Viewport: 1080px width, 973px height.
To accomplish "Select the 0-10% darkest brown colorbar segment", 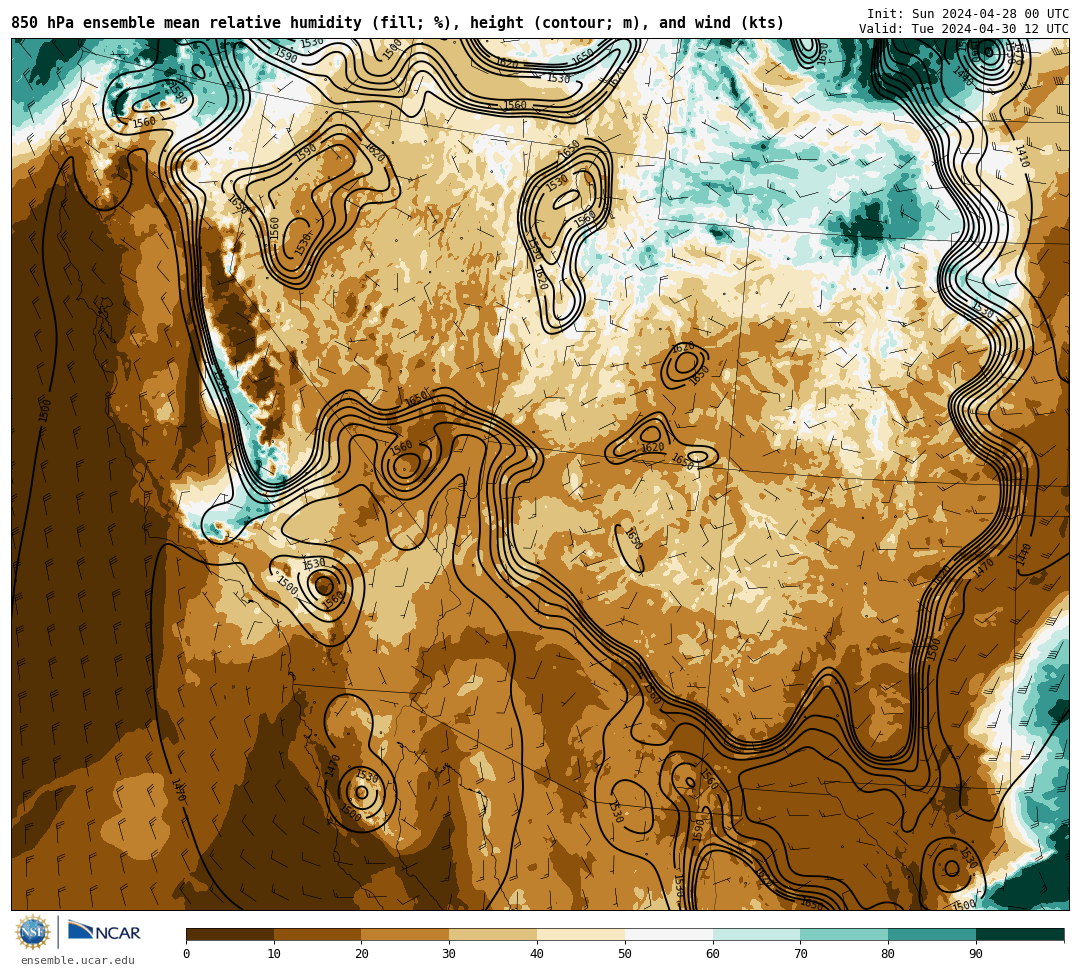I will [230, 934].
